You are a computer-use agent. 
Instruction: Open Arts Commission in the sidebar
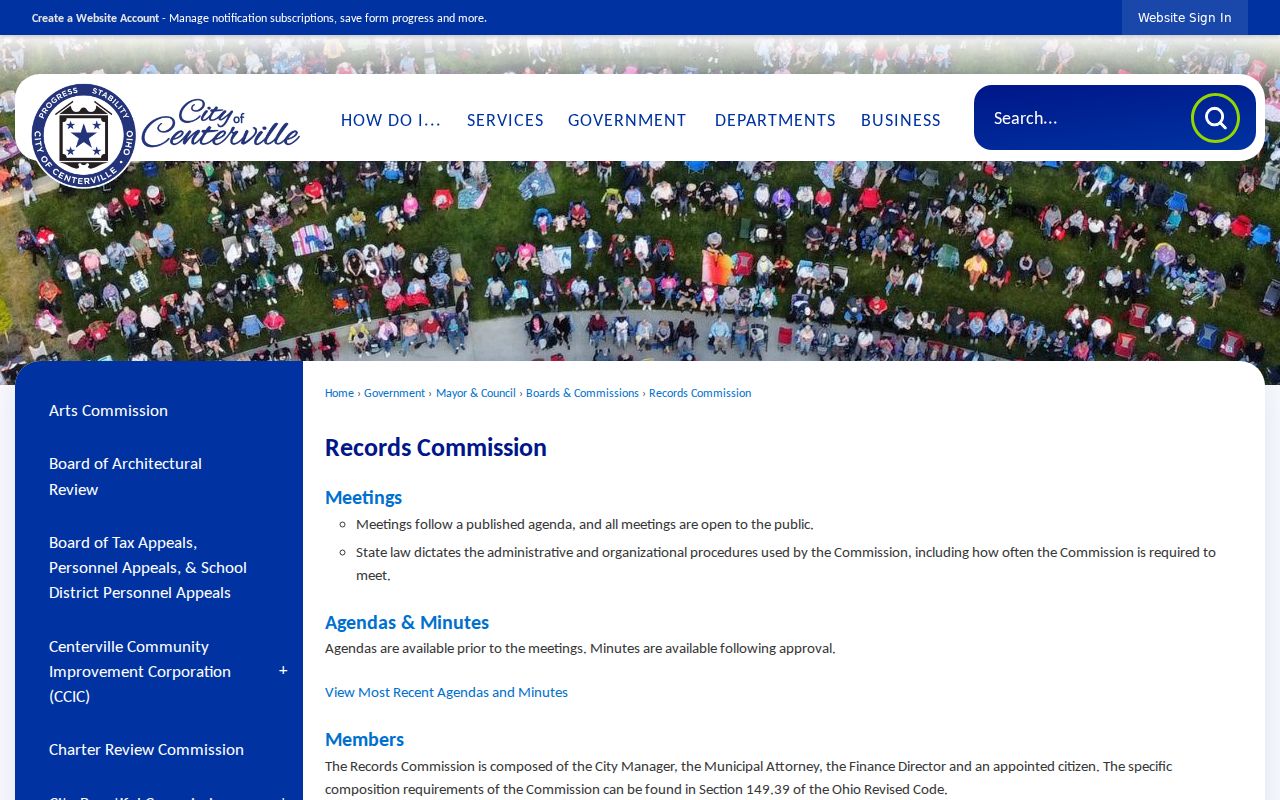pyautogui.click(x=108, y=411)
